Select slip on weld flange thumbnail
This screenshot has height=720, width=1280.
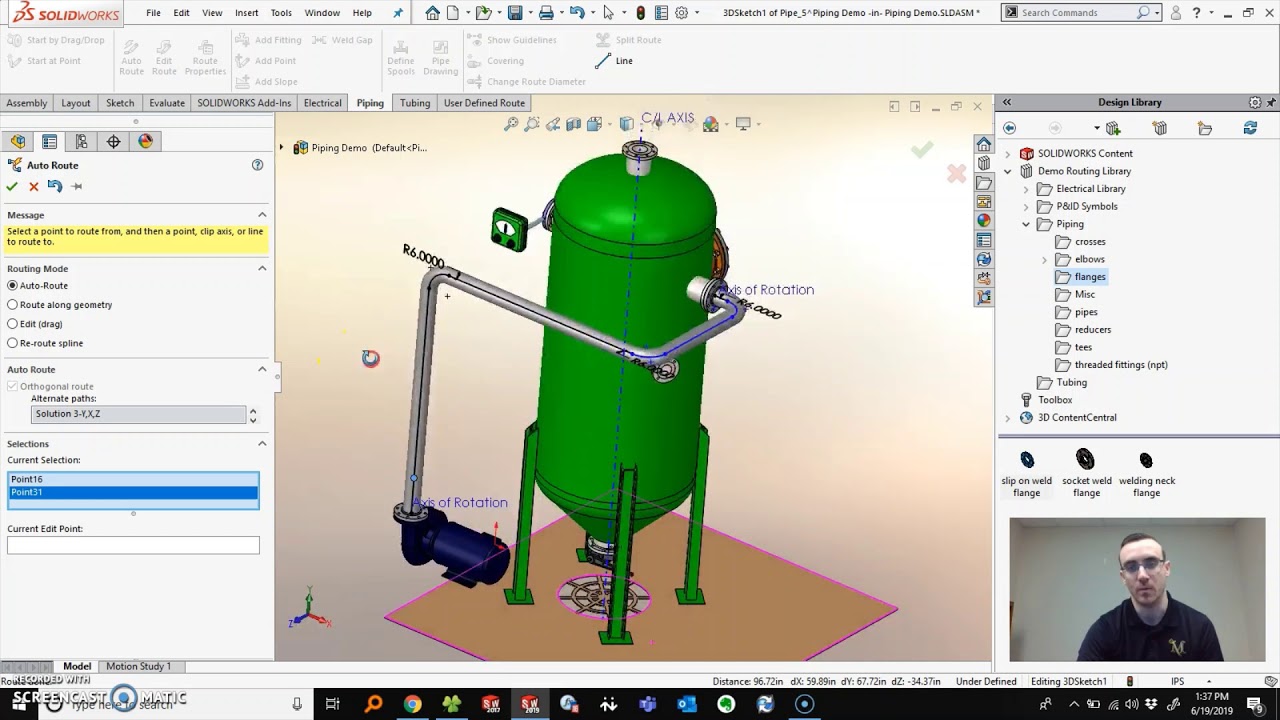click(x=1027, y=474)
